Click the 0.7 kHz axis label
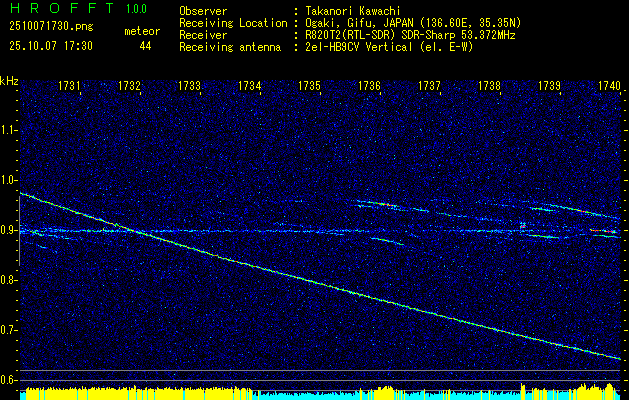 8,330
